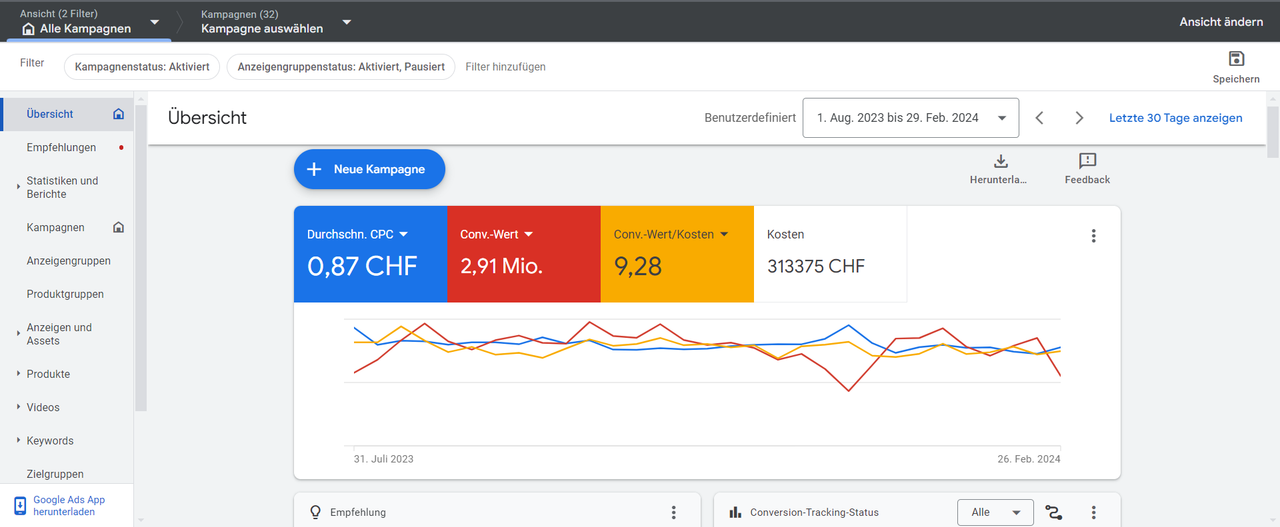
Task: Open the date range picker dropdown
Action: tap(911, 118)
